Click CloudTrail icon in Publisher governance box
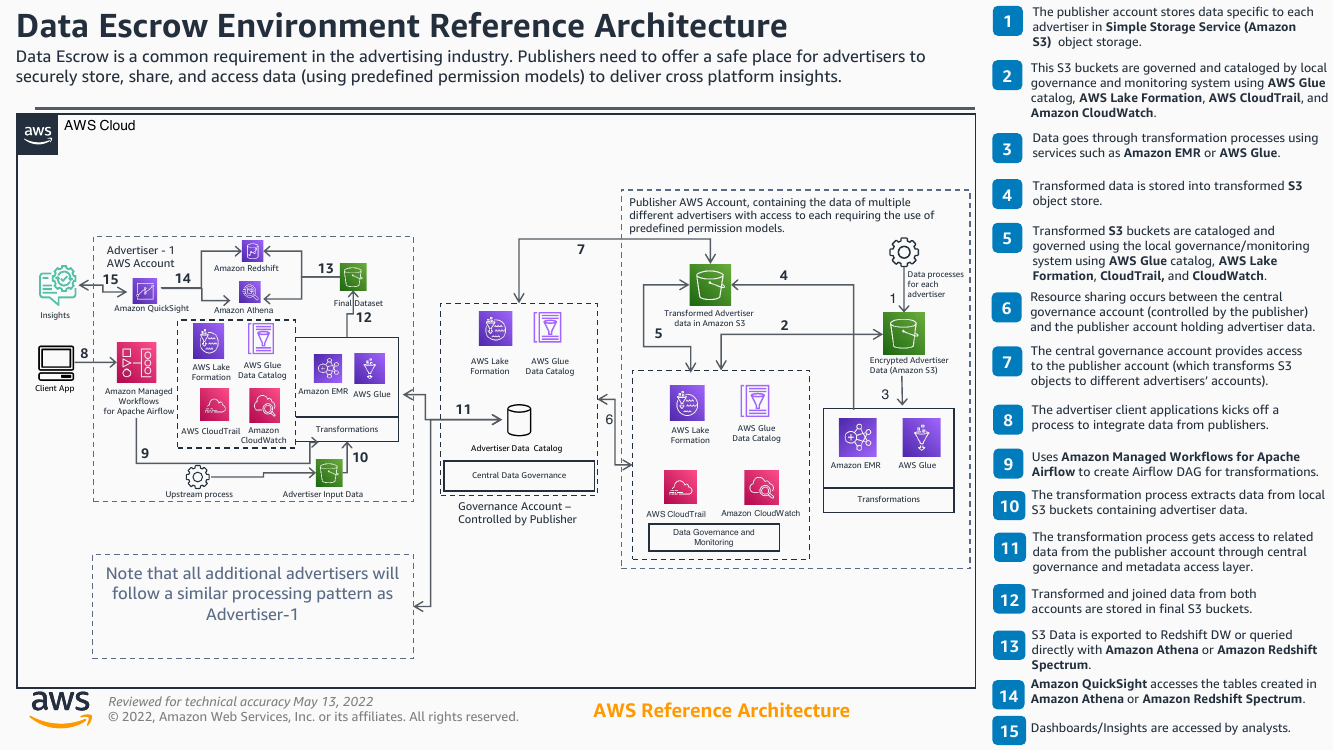This screenshot has width=1334, height=750. pyautogui.click(x=682, y=487)
